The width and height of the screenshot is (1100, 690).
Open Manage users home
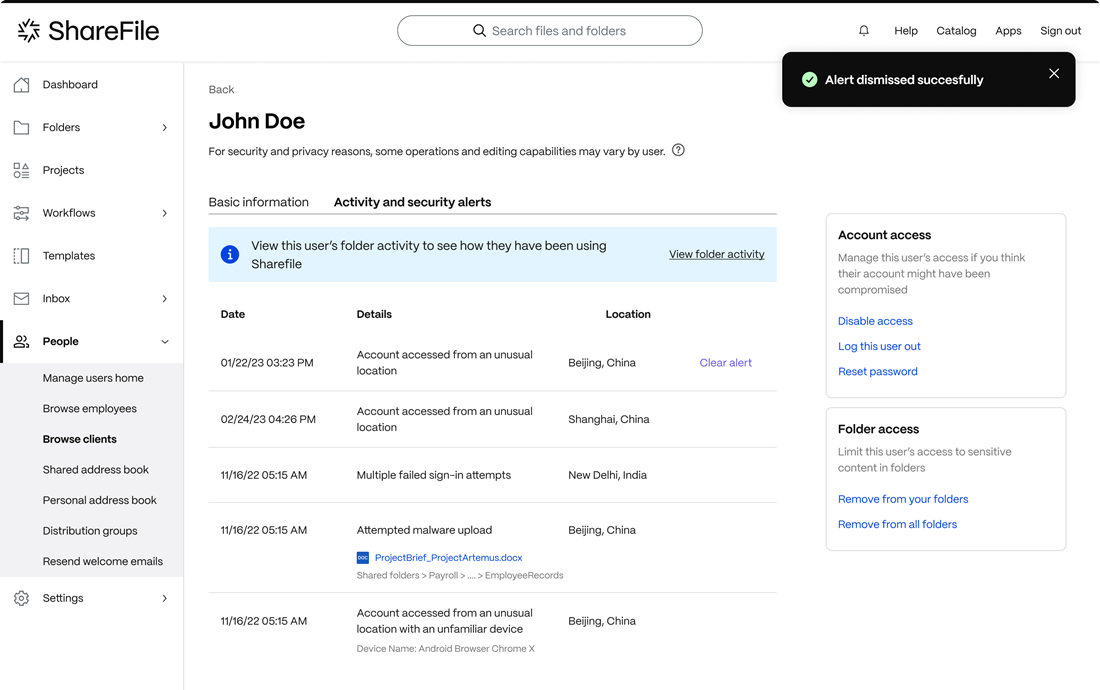pos(93,378)
